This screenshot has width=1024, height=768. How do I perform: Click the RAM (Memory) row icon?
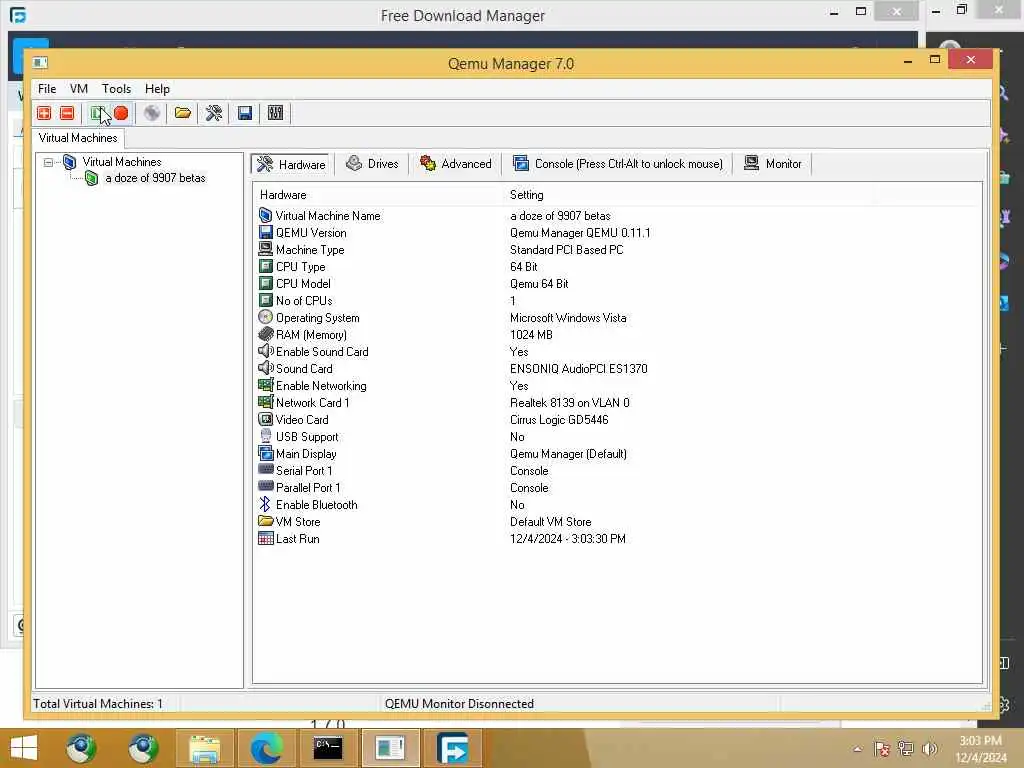pyautogui.click(x=265, y=334)
